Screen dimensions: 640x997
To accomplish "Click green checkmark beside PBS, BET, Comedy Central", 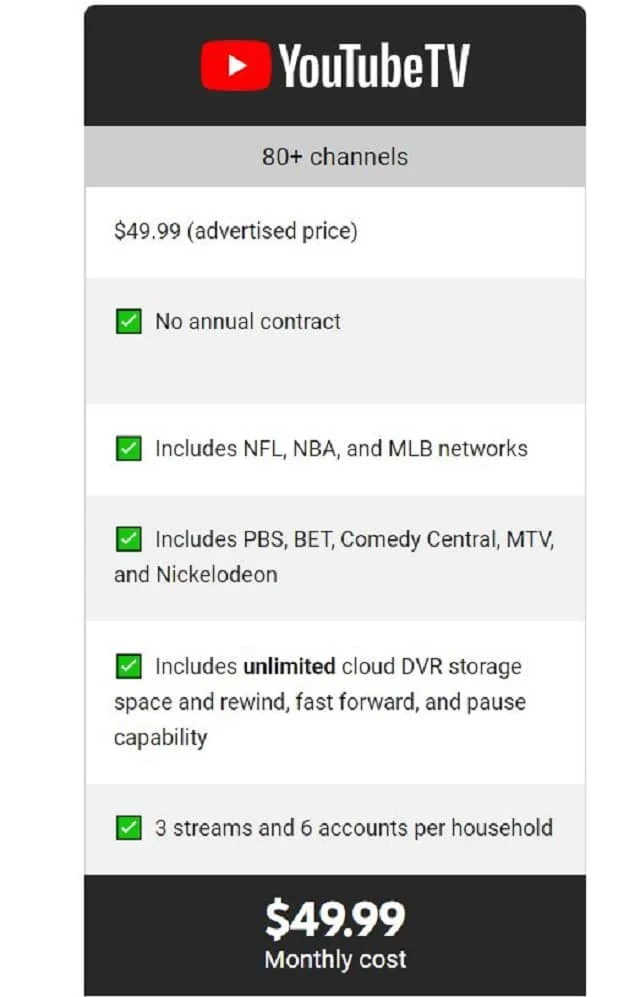I will pyautogui.click(x=128, y=539).
